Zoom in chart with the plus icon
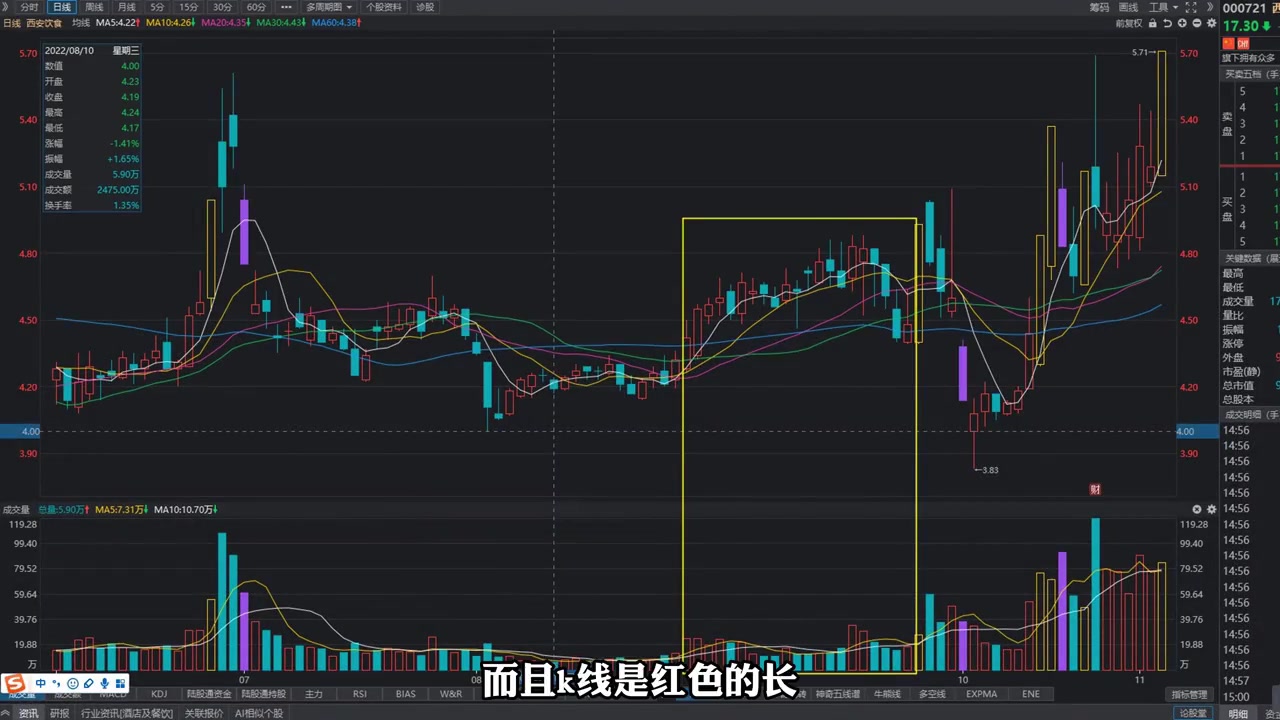The width and height of the screenshot is (1280, 720). [x=1184, y=22]
